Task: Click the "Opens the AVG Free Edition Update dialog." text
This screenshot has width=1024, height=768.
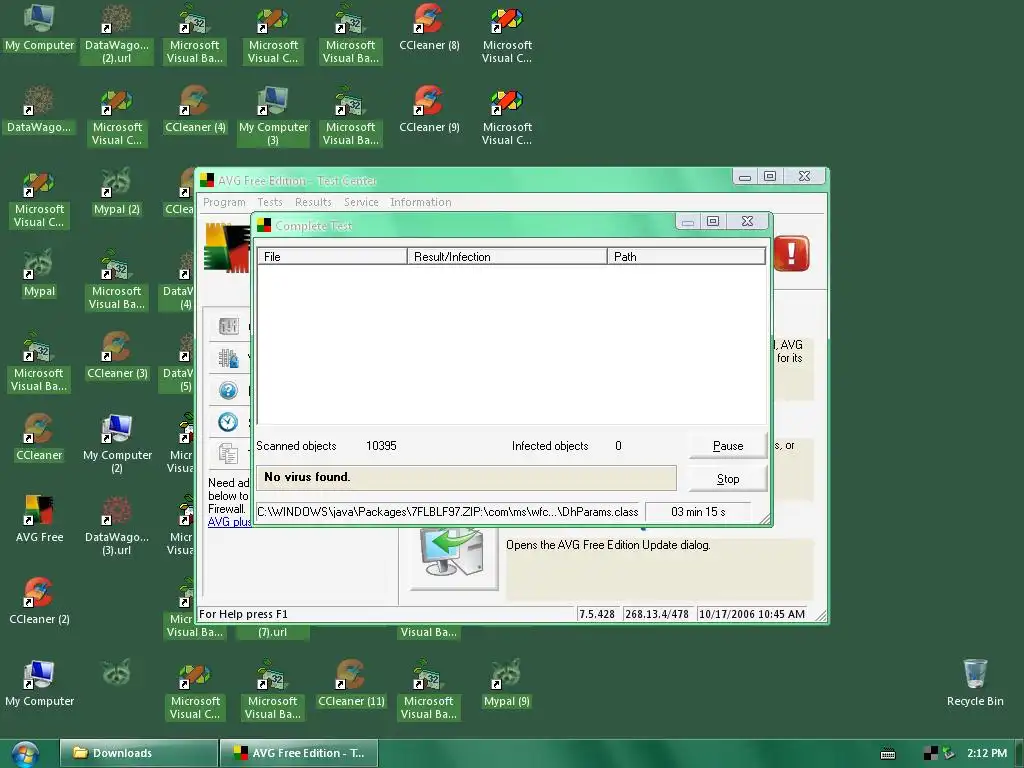Action: [608, 545]
